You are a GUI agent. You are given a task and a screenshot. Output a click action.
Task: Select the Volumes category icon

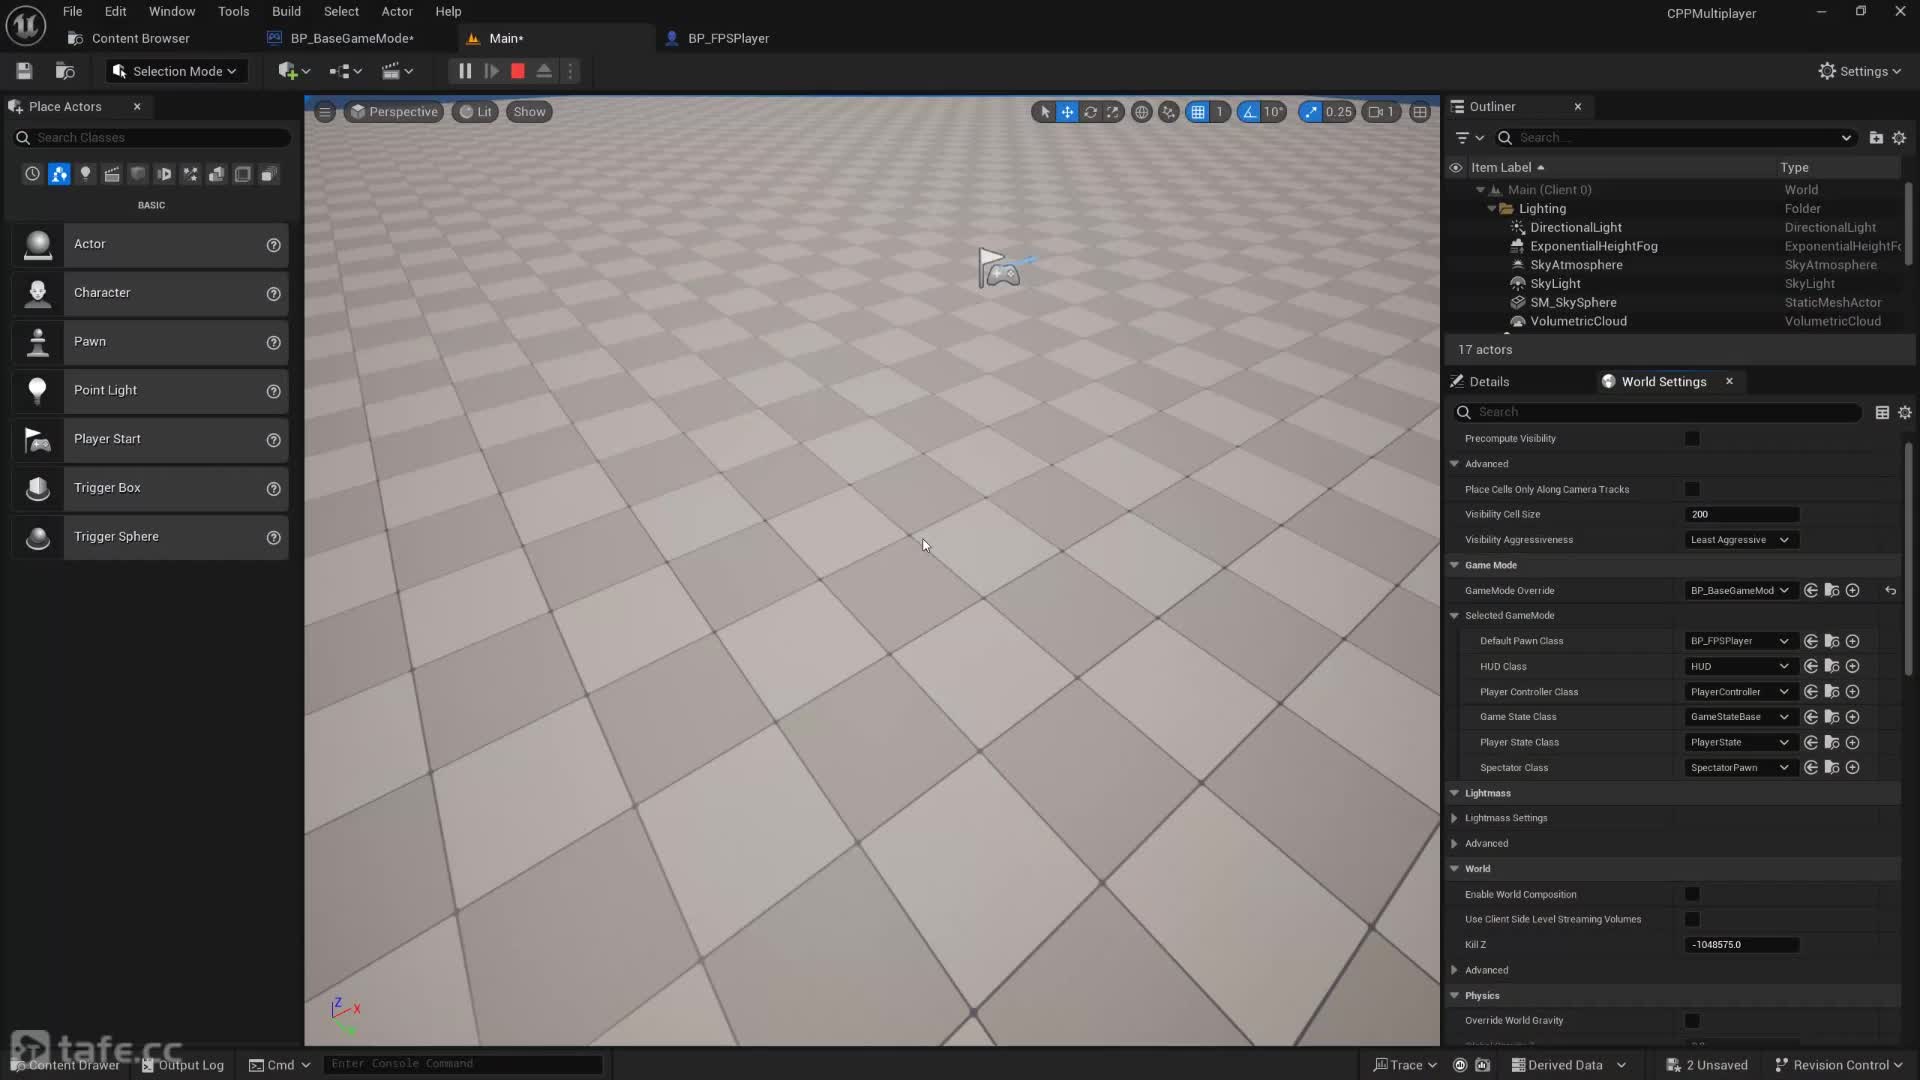[x=243, y=174]
